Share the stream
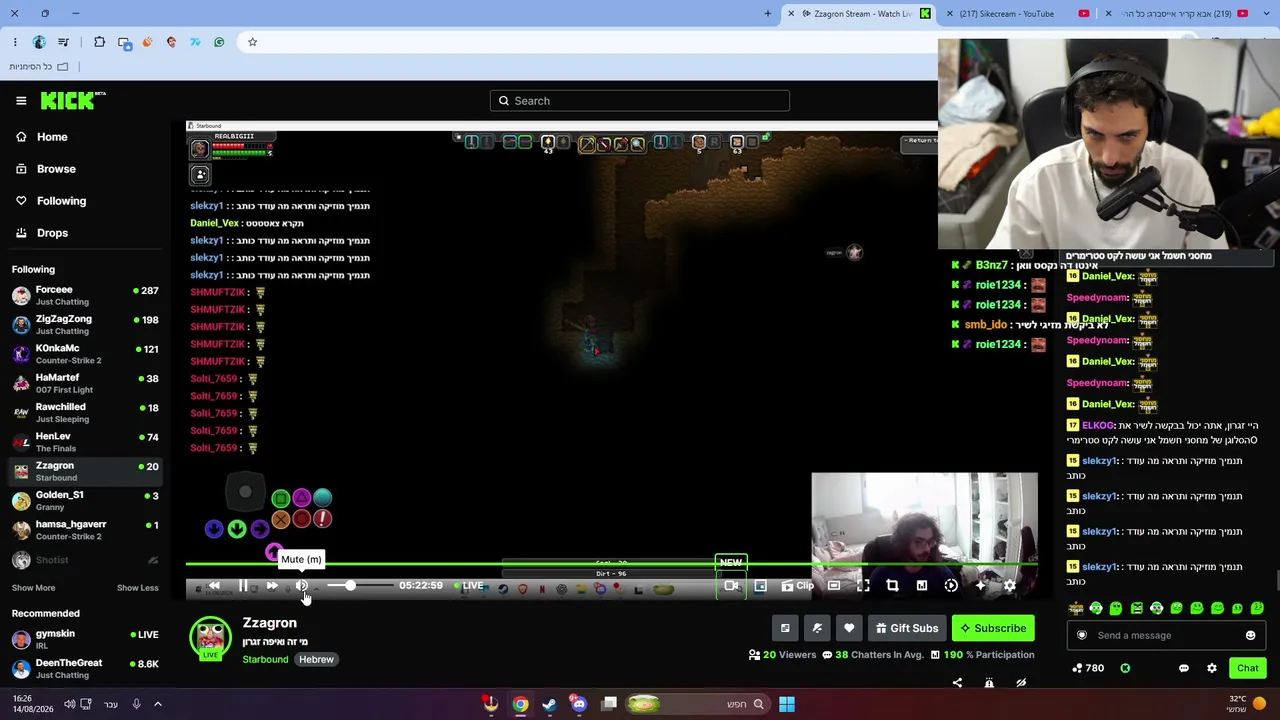1280x720 pixels. coord(957,683)
